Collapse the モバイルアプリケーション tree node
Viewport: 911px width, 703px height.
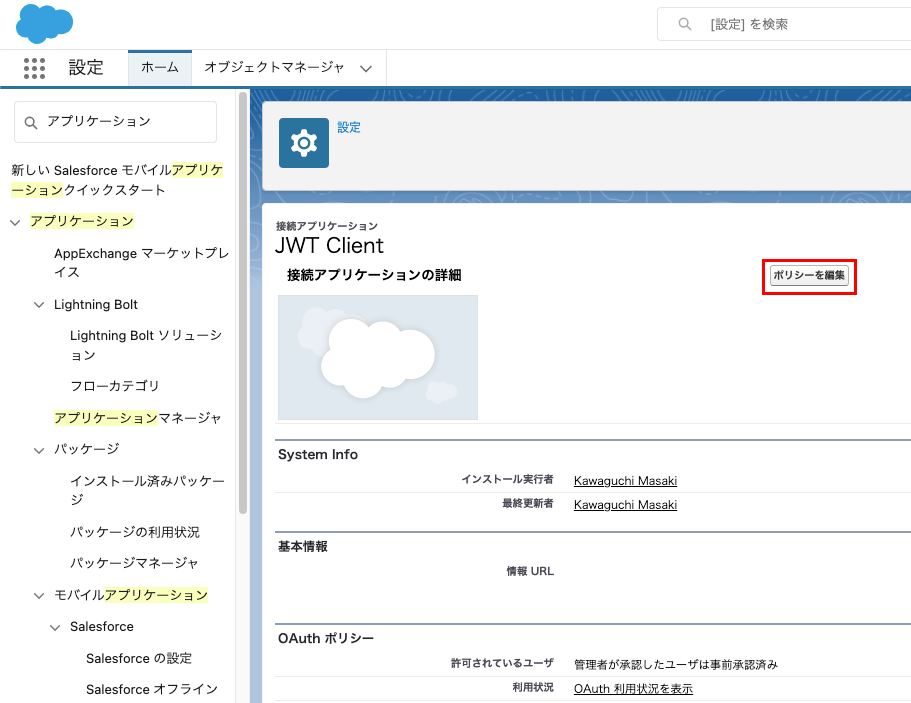(39, 596)
